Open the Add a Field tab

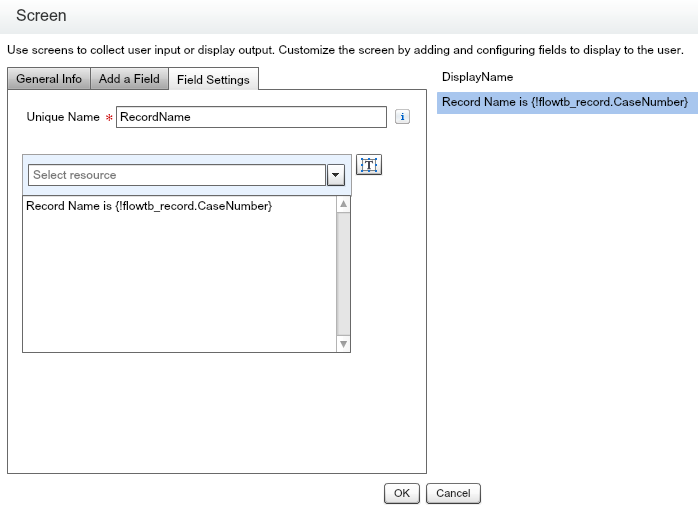129,80
